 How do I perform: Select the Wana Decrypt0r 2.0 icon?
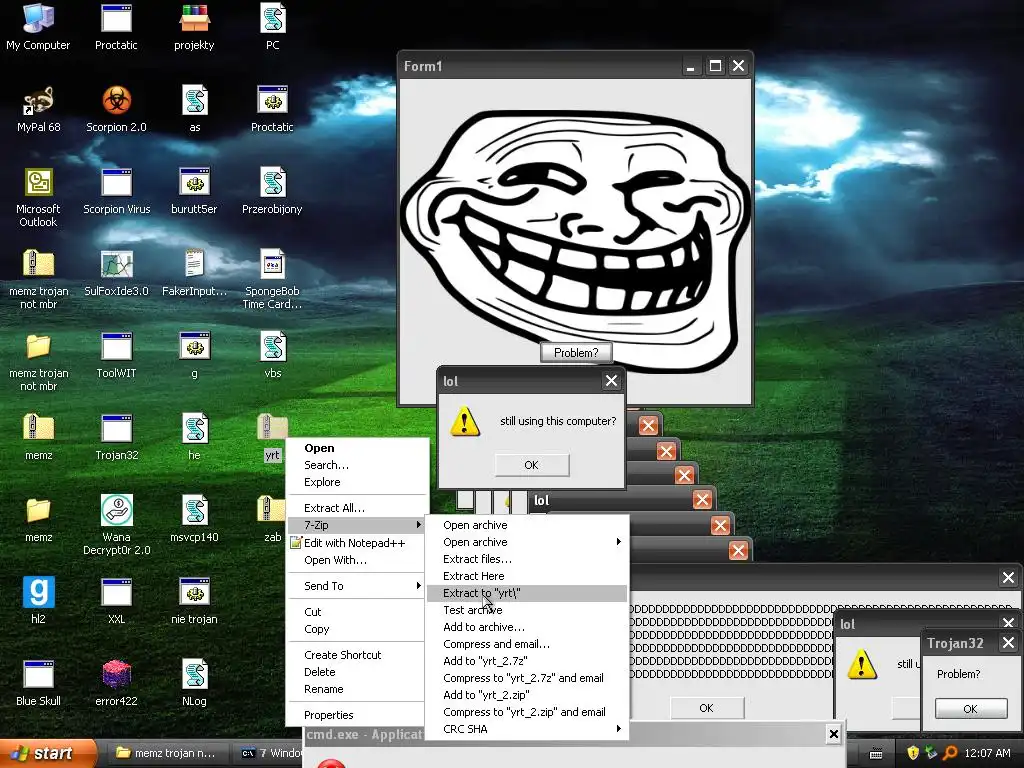click(x=116, y=525)
